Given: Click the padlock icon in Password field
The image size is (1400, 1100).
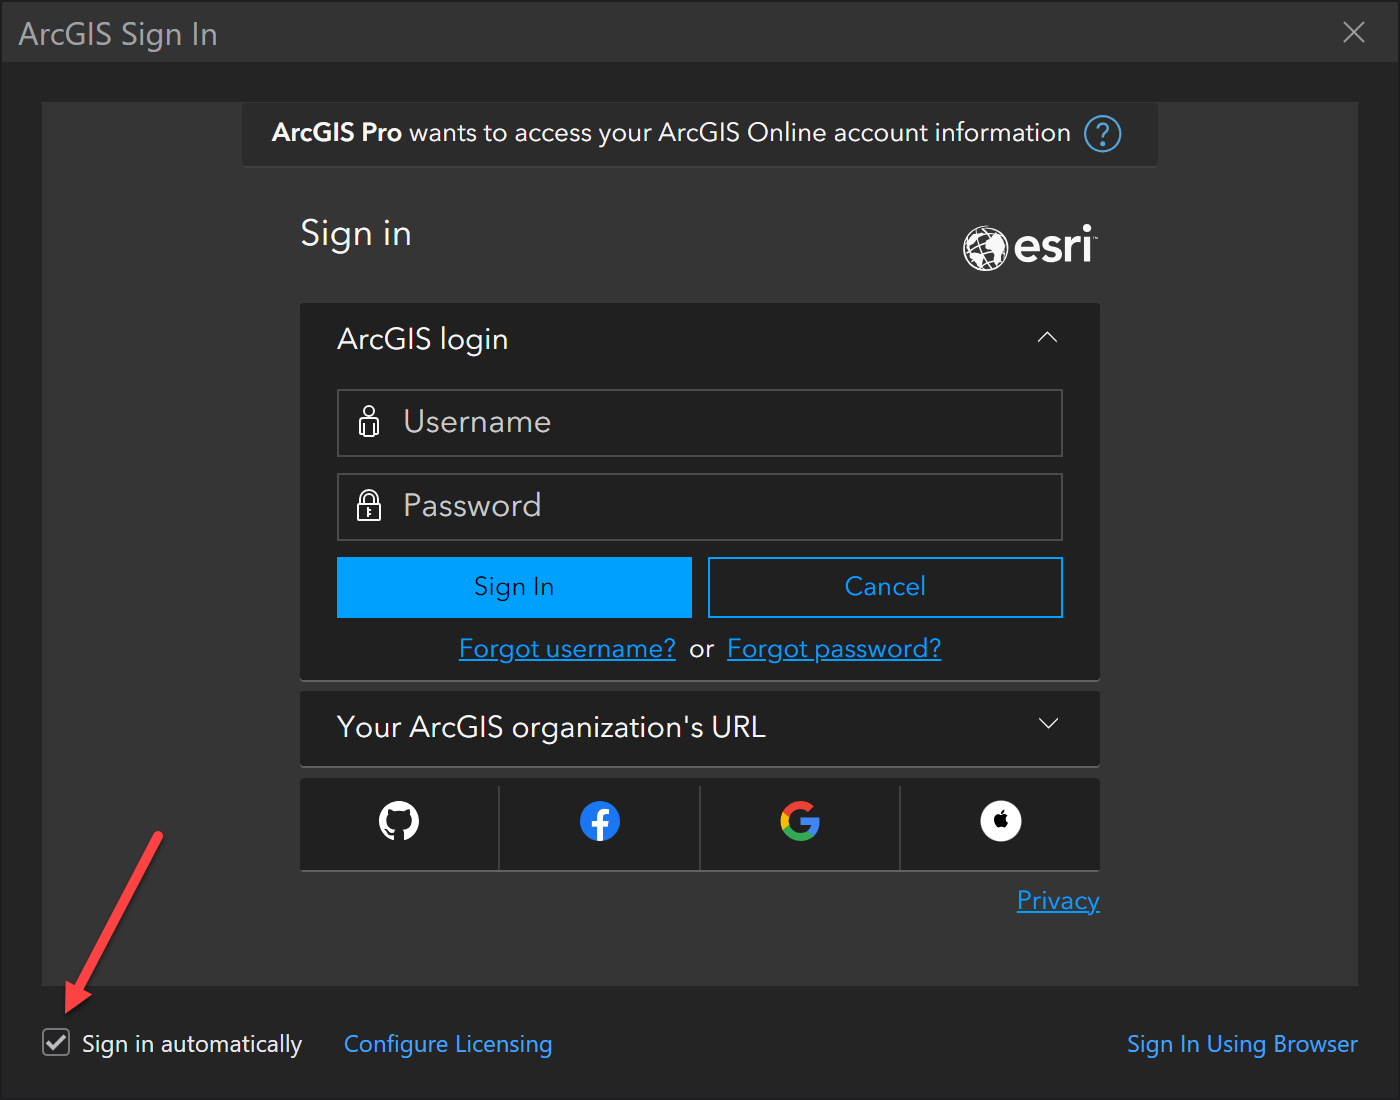Looking at the screenshot, I should [x=369, y=506].
